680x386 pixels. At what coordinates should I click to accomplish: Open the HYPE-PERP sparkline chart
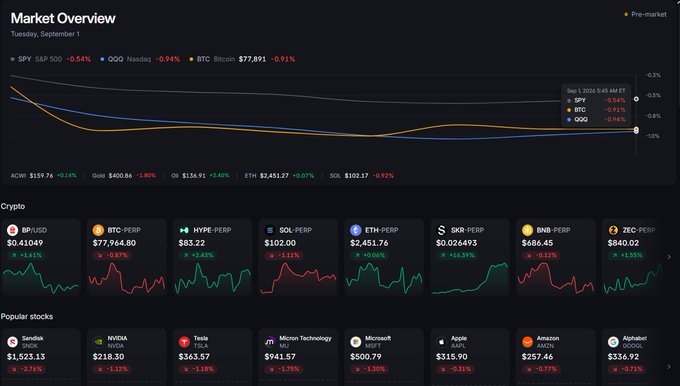pos(212,278)
